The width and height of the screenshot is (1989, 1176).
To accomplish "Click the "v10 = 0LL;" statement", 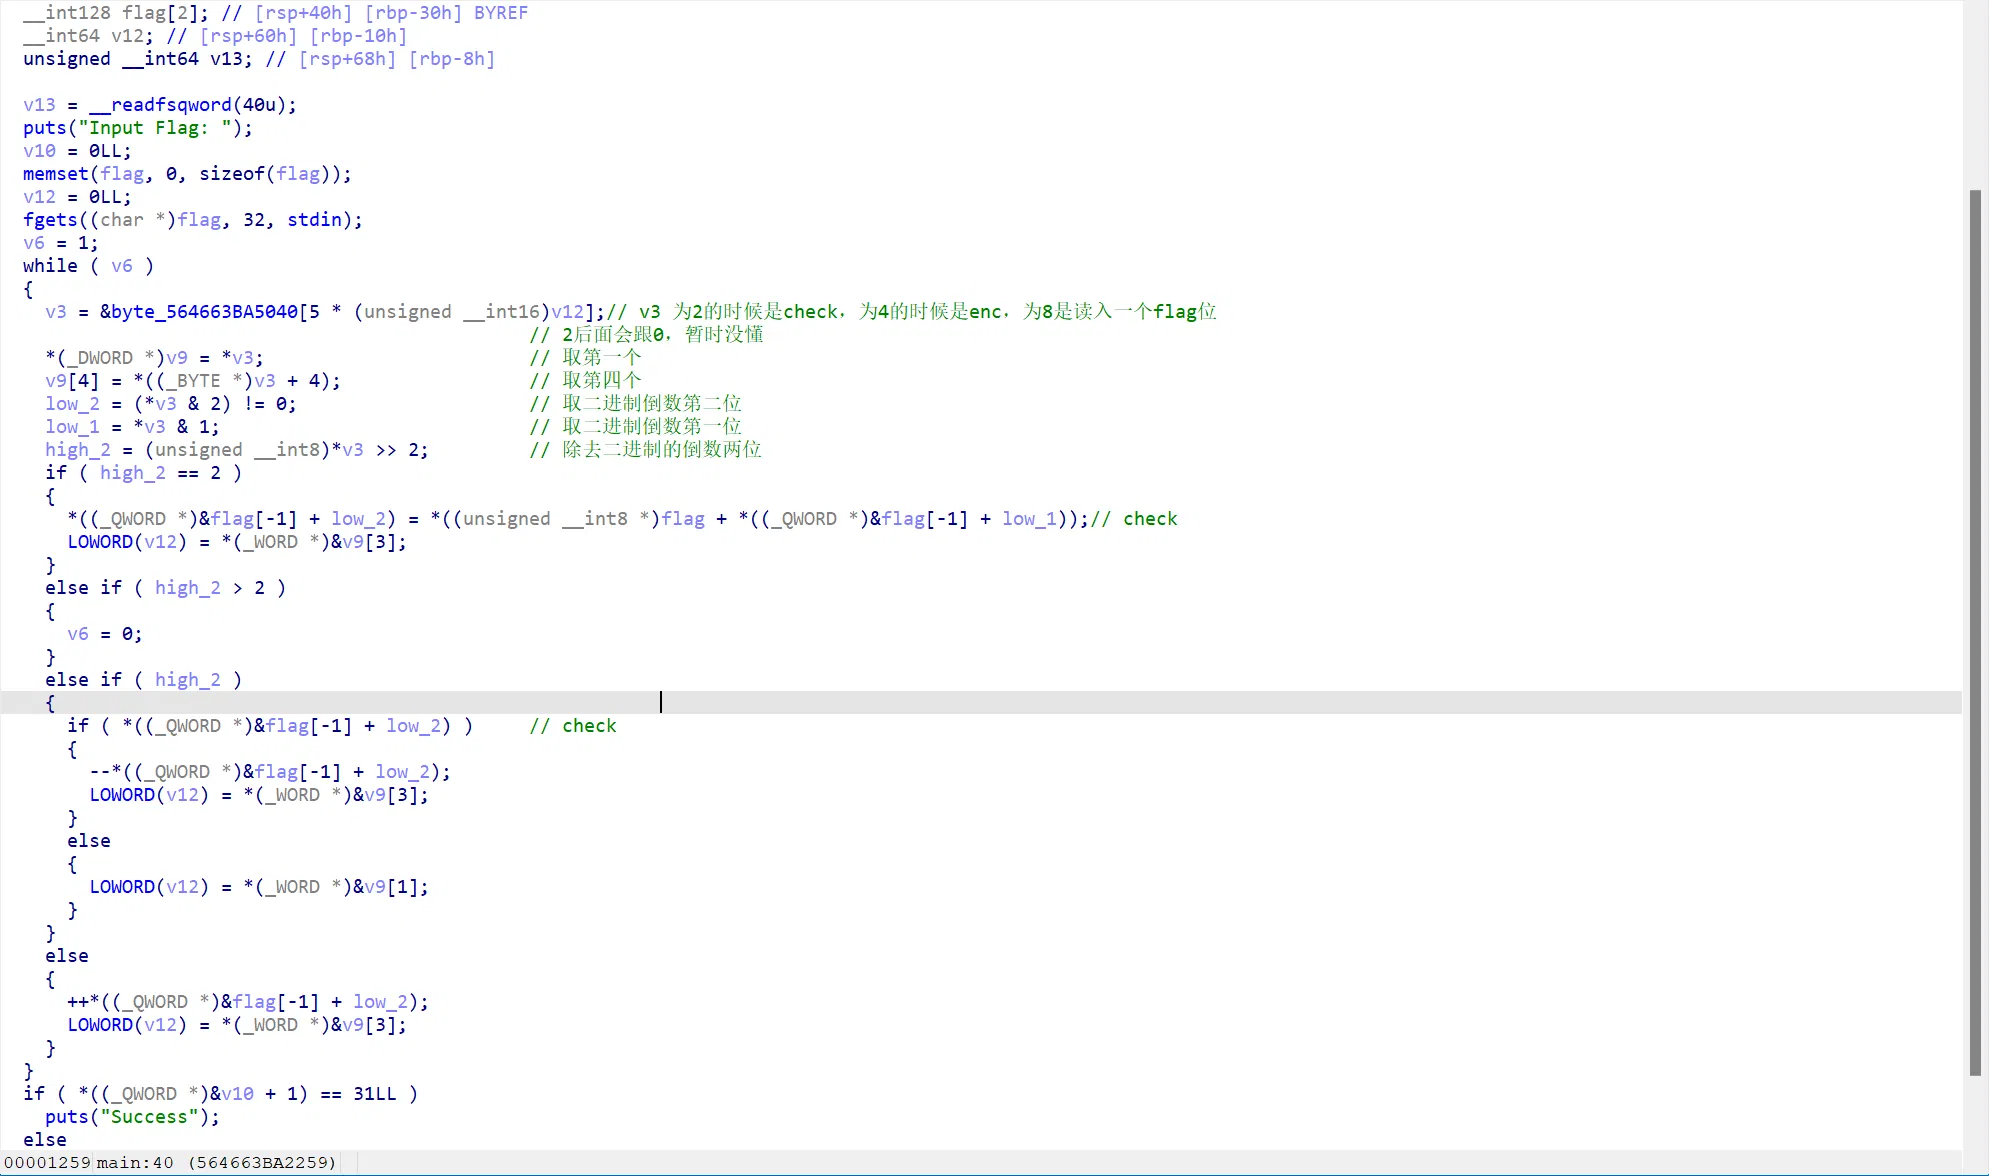I will 77,151.
